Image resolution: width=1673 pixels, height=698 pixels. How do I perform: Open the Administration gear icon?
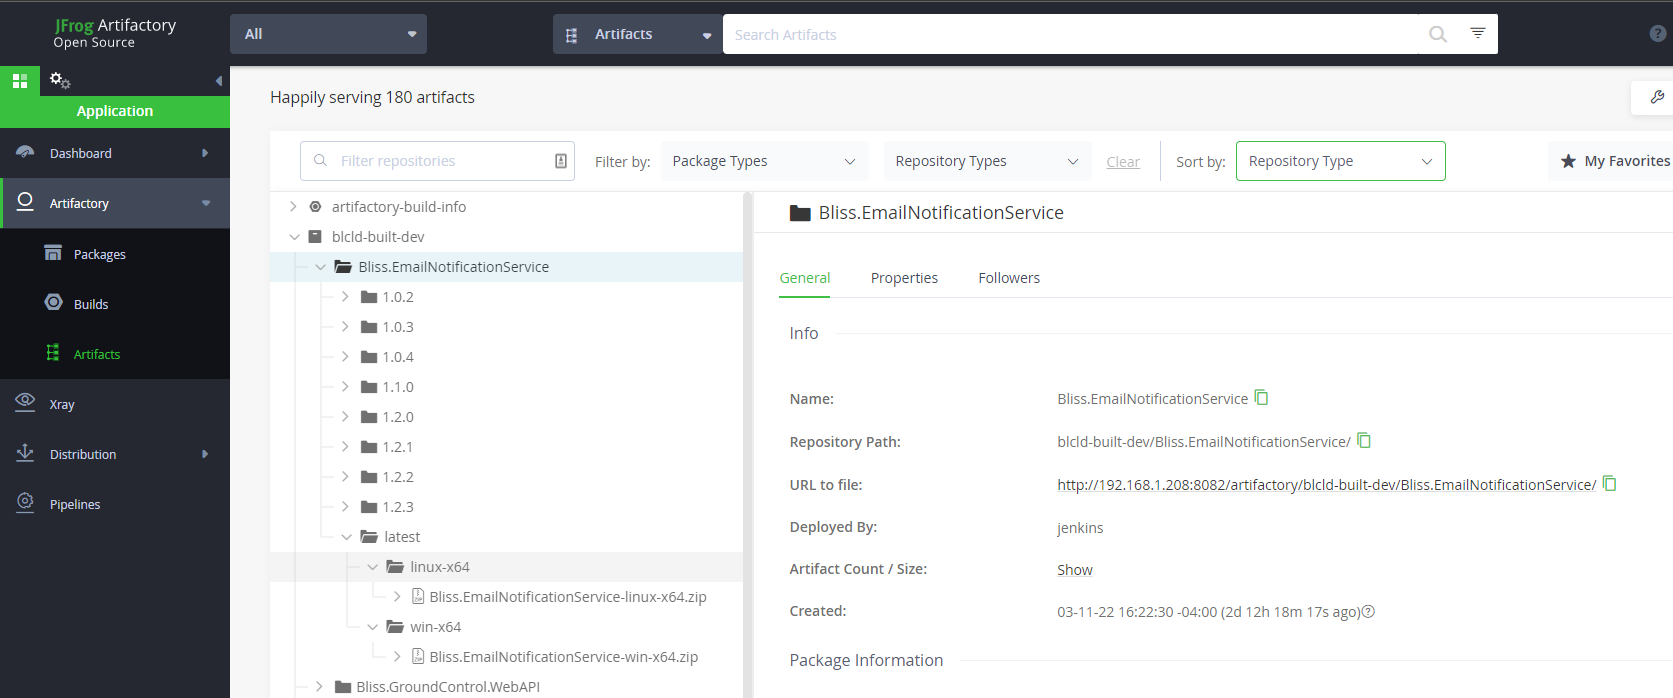click(x=59, y=80)
